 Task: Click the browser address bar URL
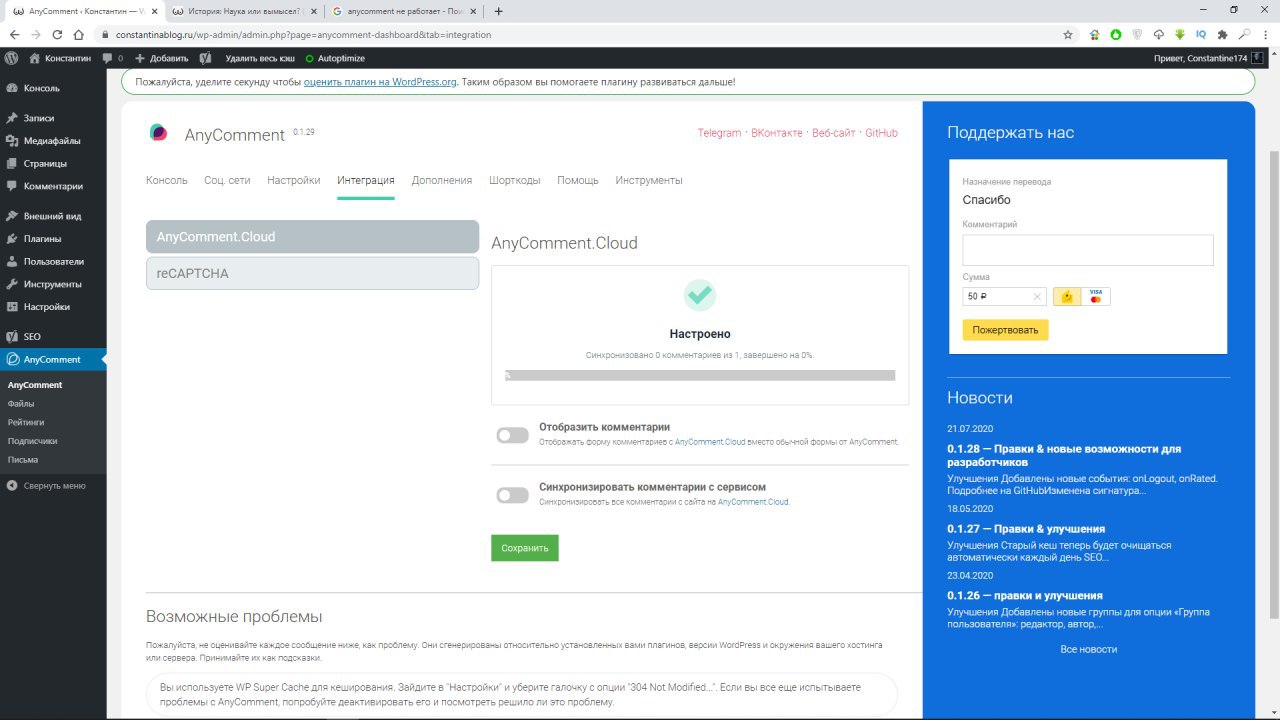pos(303,34)
